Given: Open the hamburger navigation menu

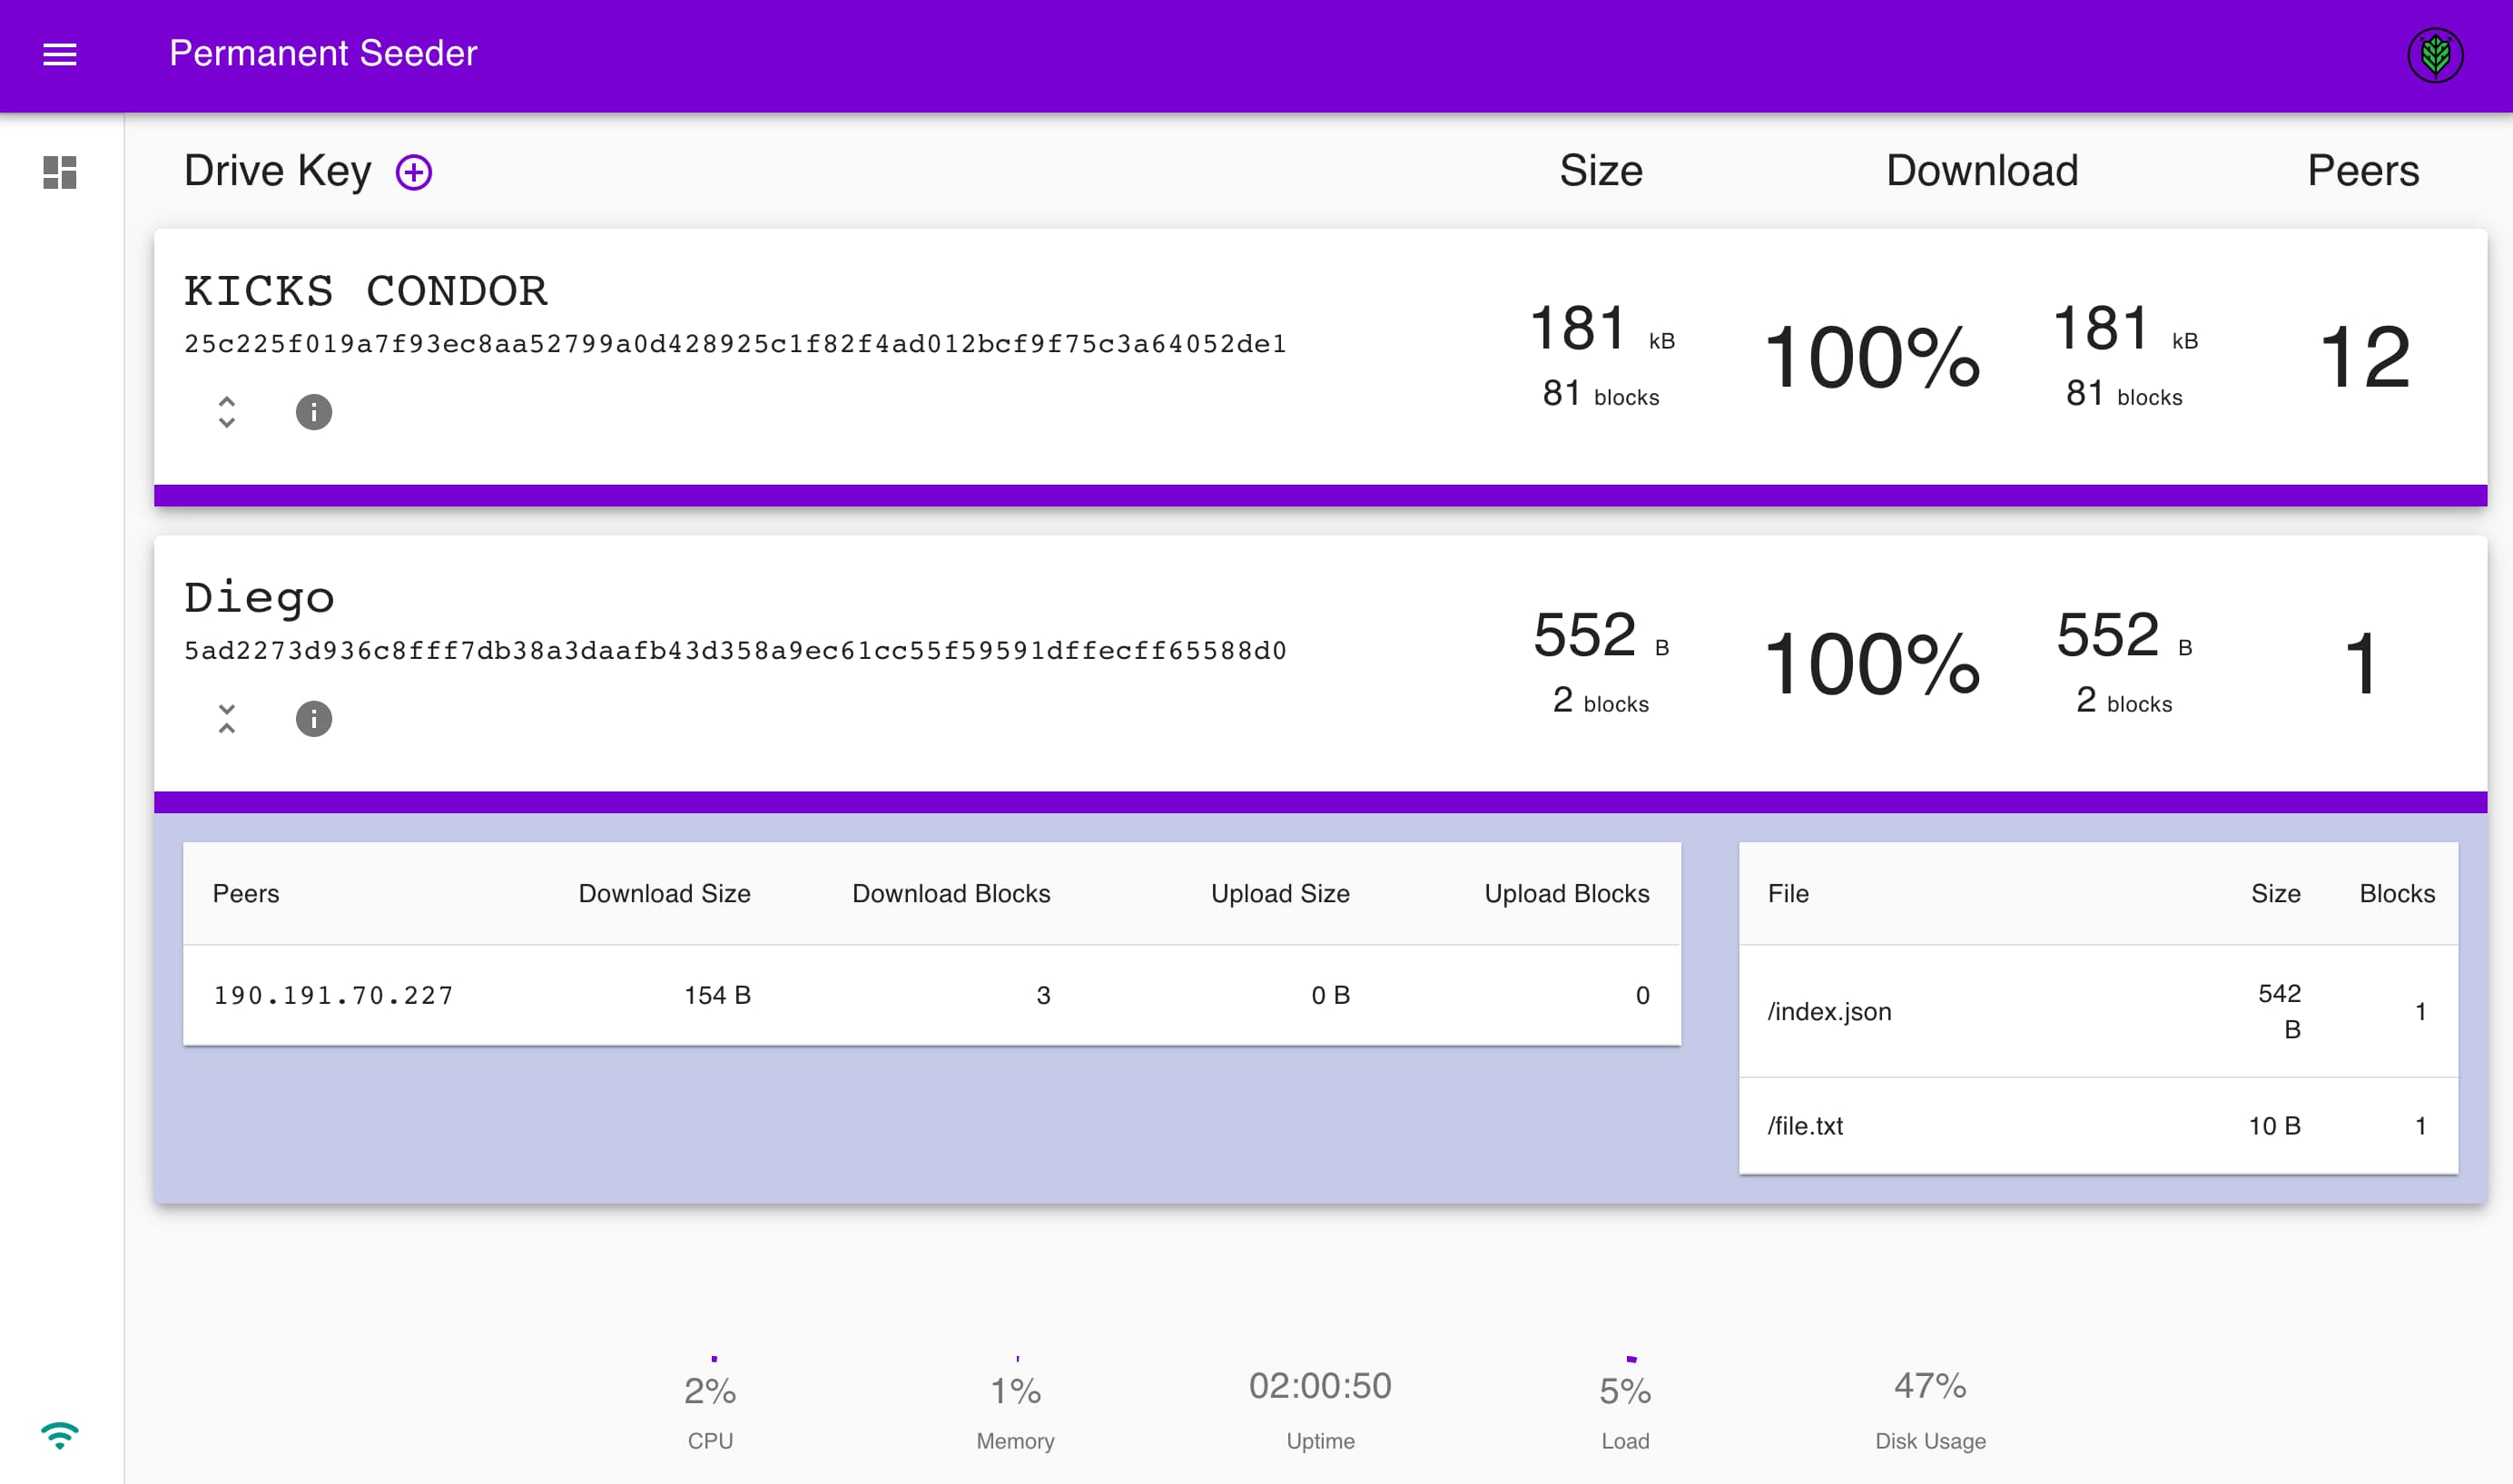Looking at the screenshot, I should tap(60, 54).
